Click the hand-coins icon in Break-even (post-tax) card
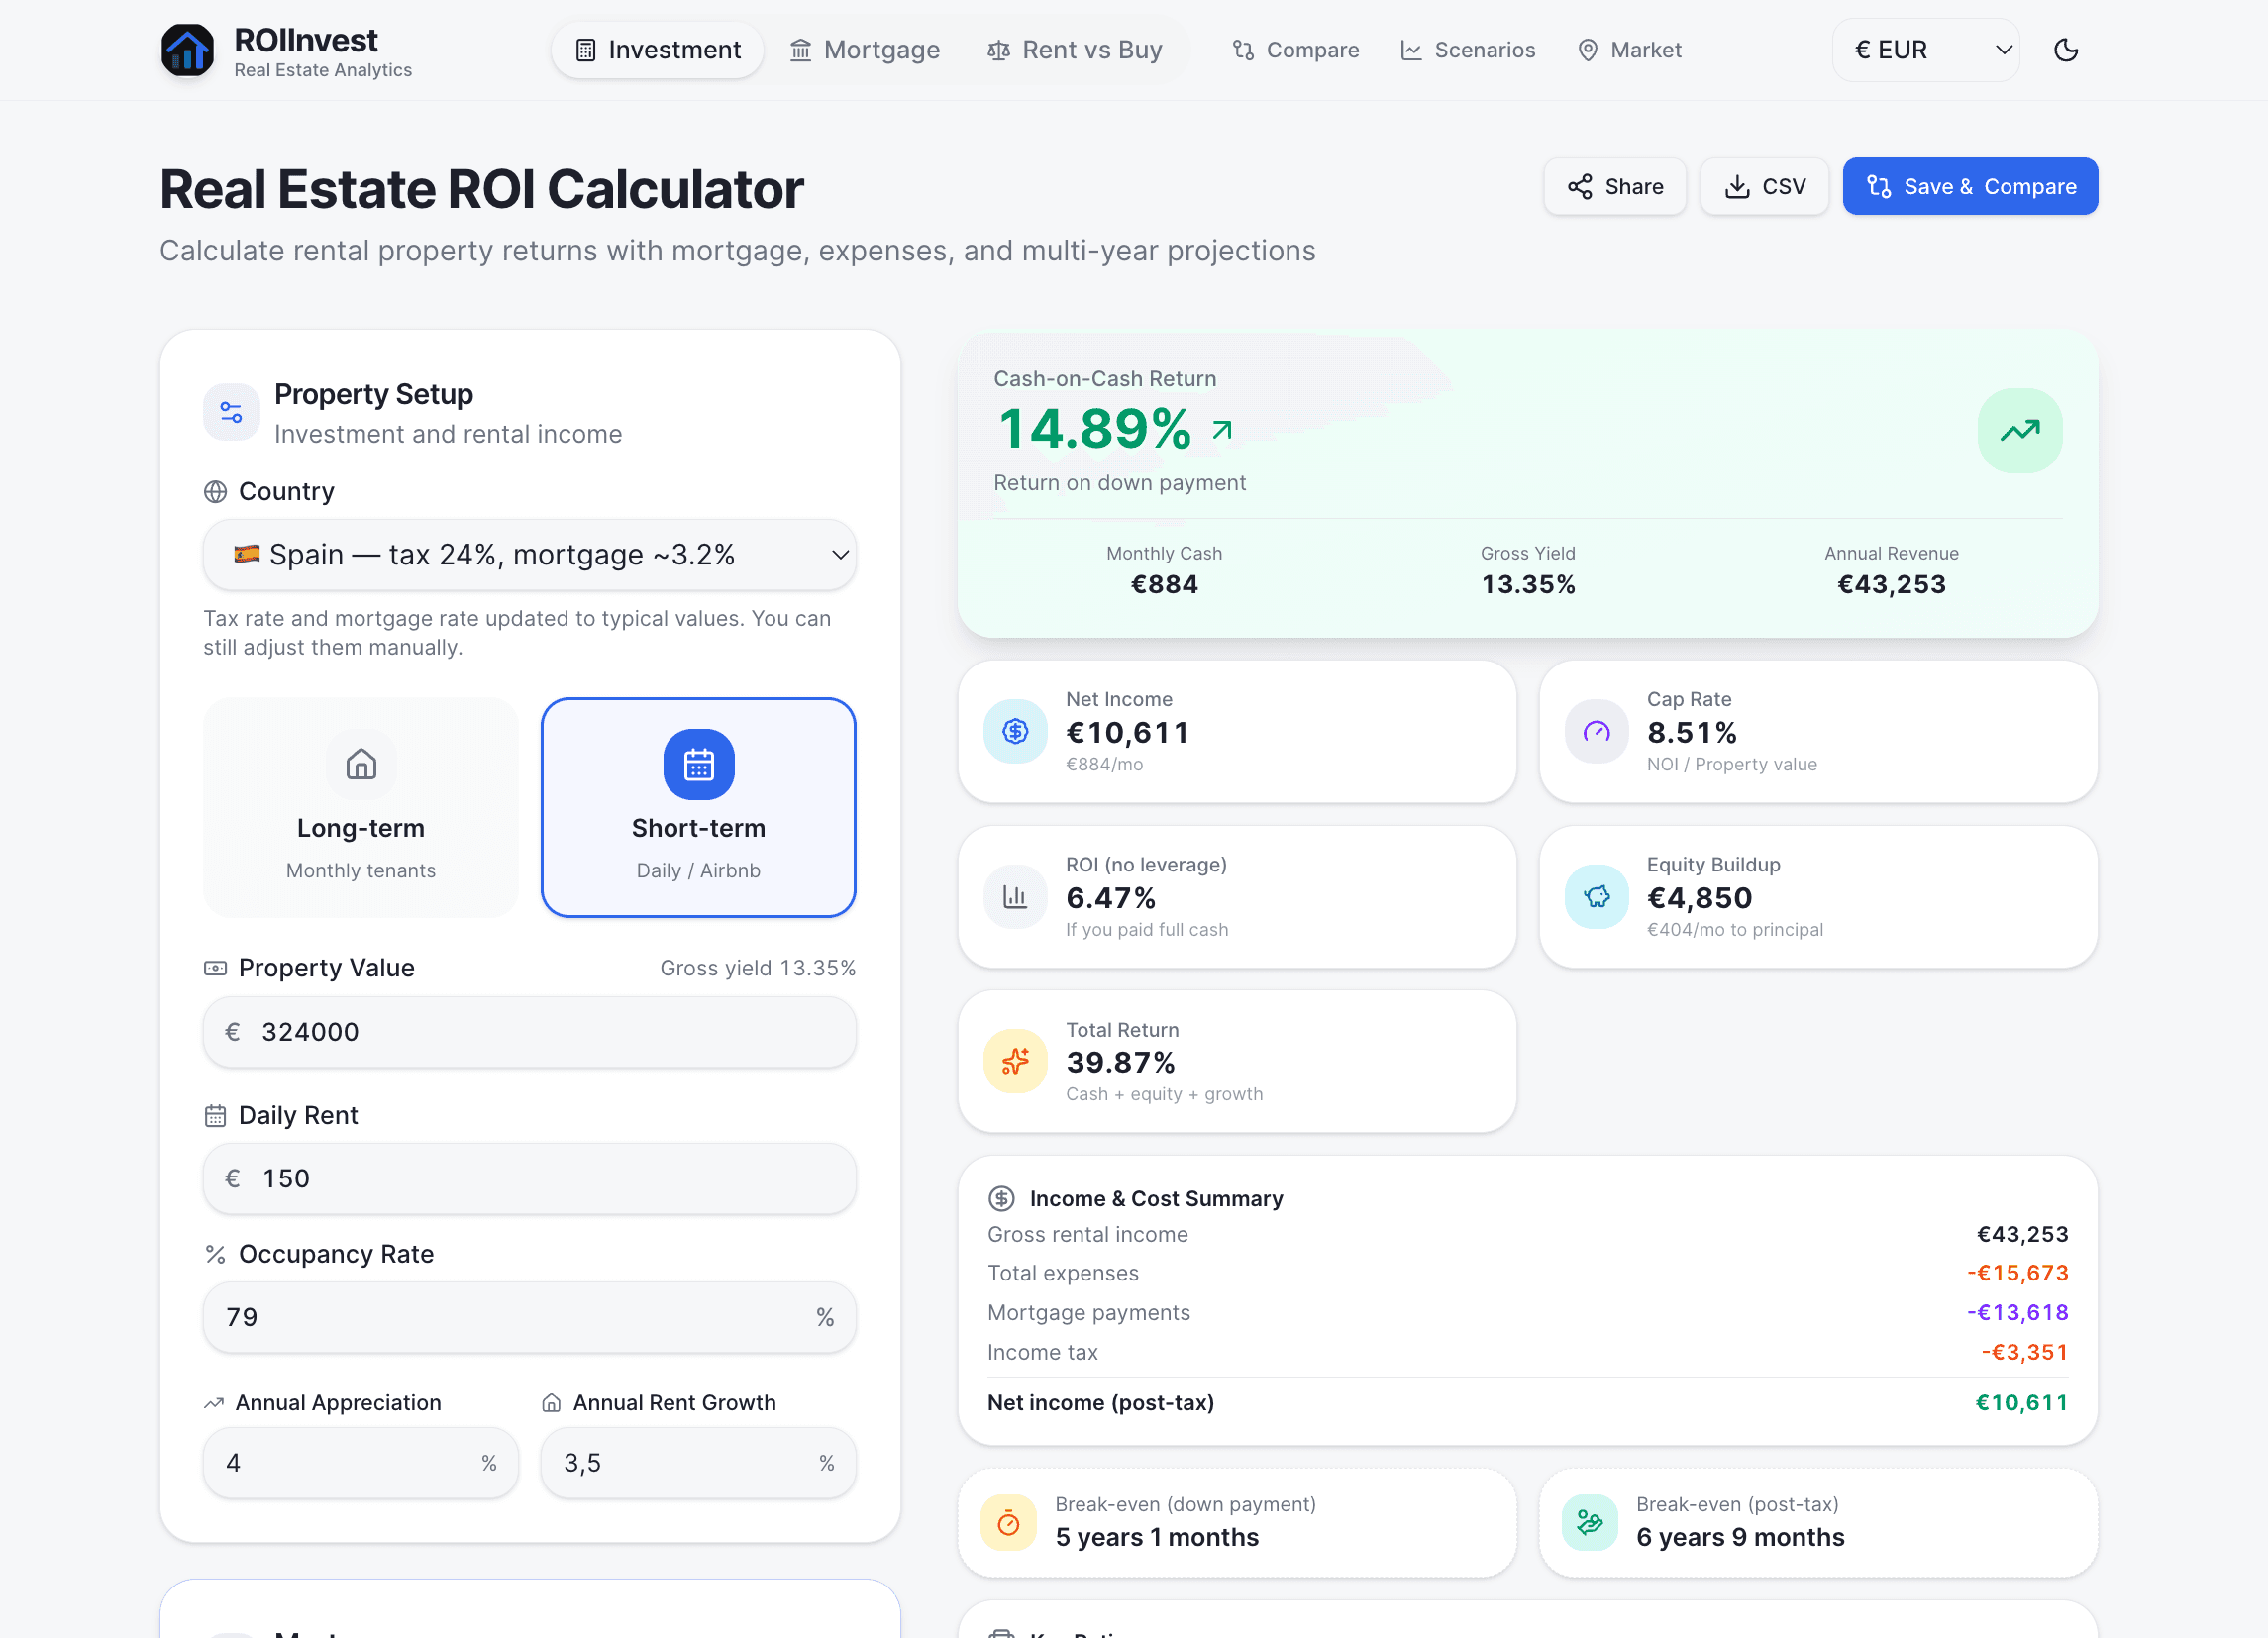2268x1638 pixels. click(x=1589, y=1522)
